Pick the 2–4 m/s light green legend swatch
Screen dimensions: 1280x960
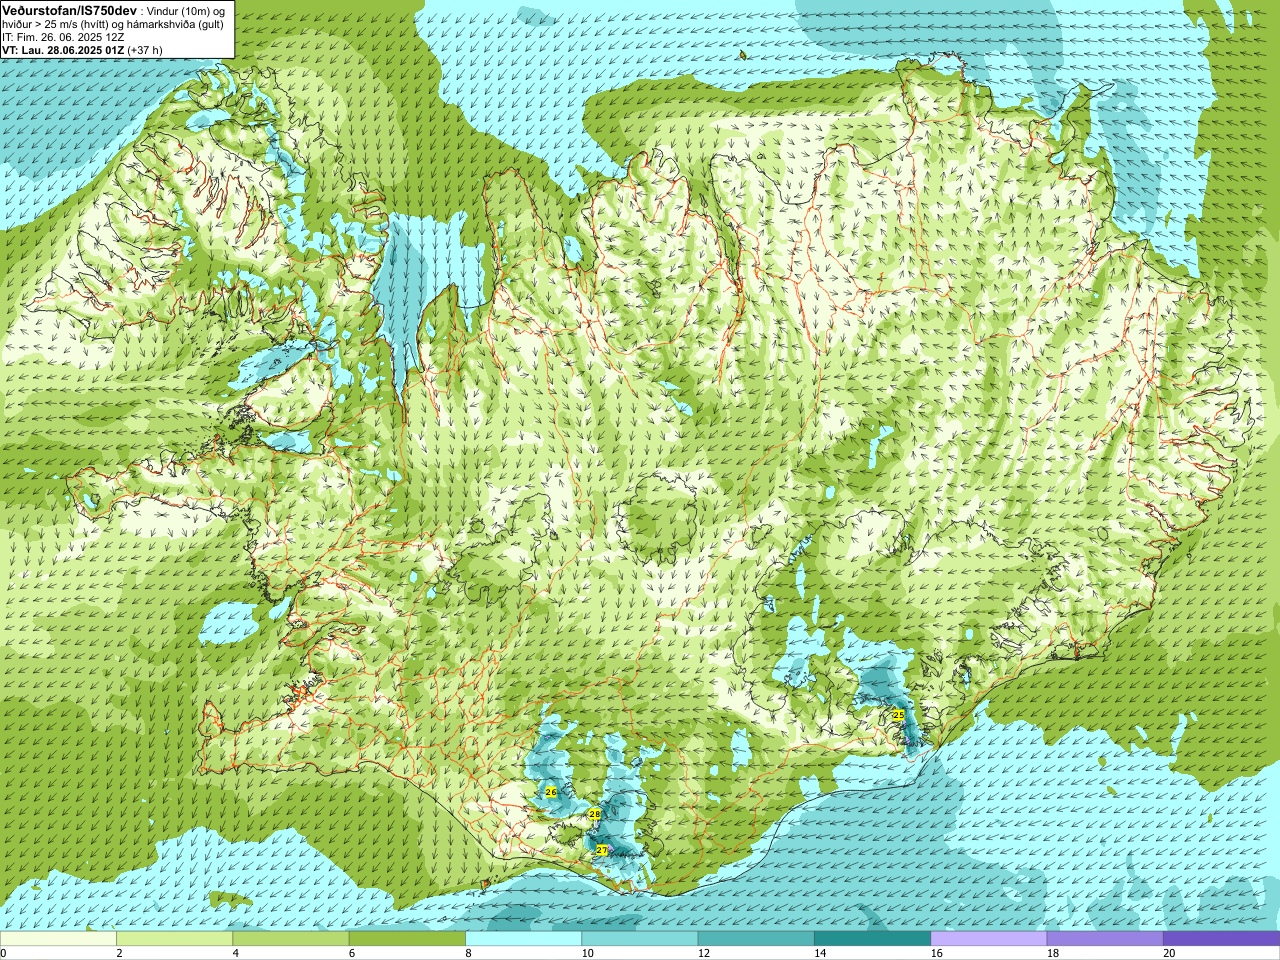click(174, 939)
